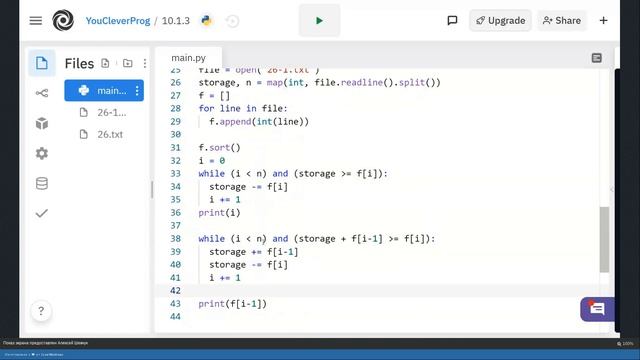Screen dimensions: 640x360
Task: Click the print(i) statement on line 36
Action: (219, 213)
